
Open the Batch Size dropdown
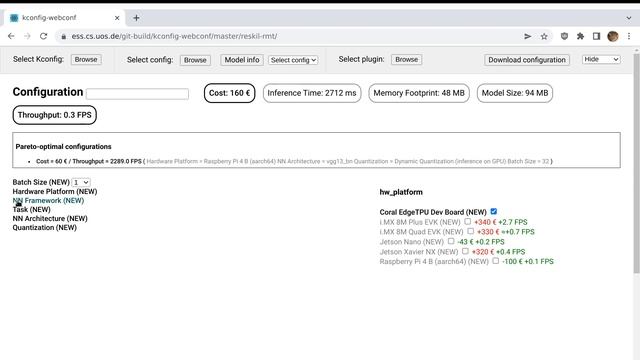tap(81, 182)
